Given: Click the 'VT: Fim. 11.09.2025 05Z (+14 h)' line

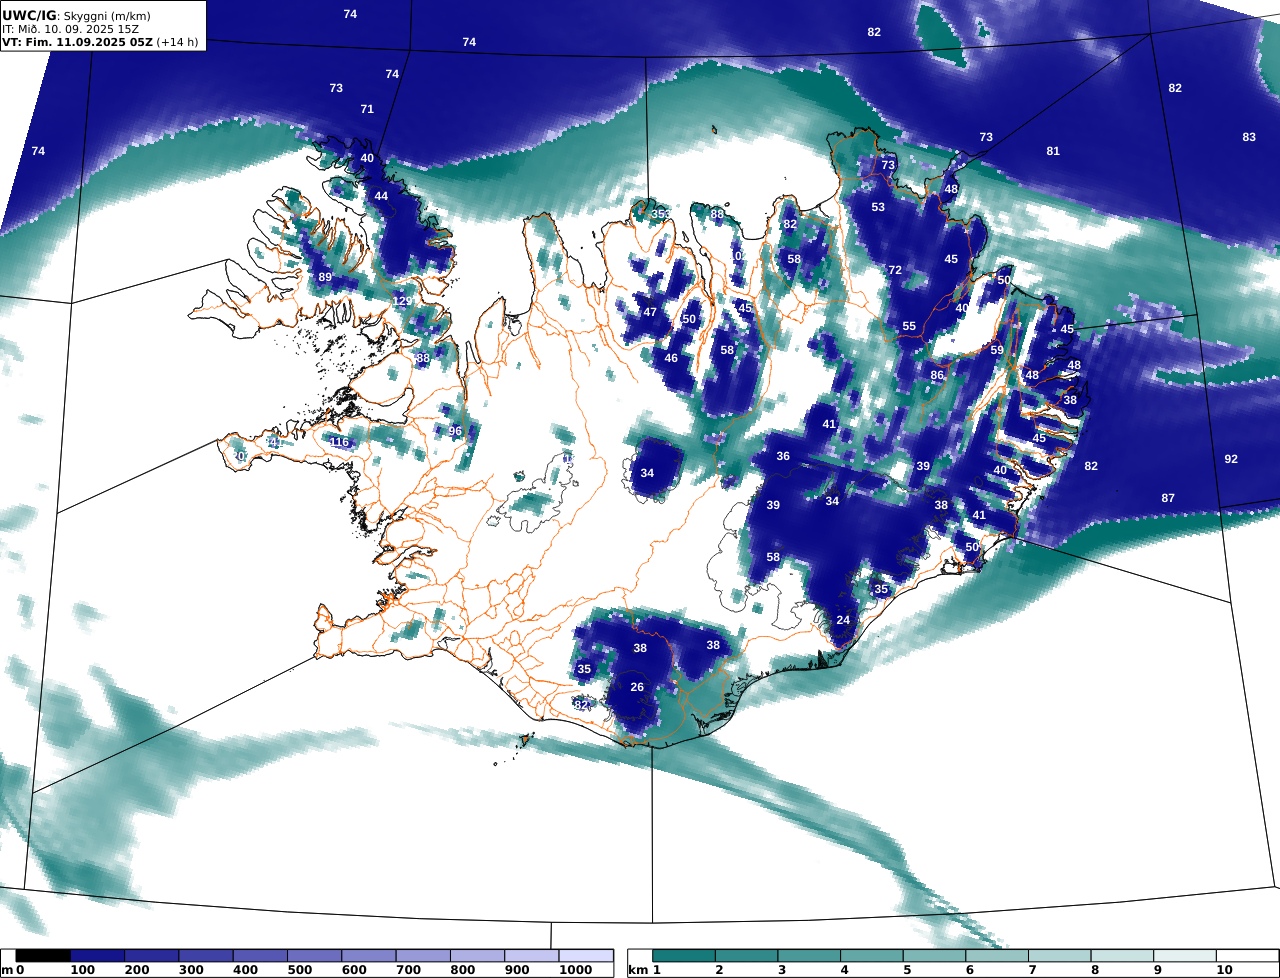Looking at the screenshot, I should [x=100, y=42].
